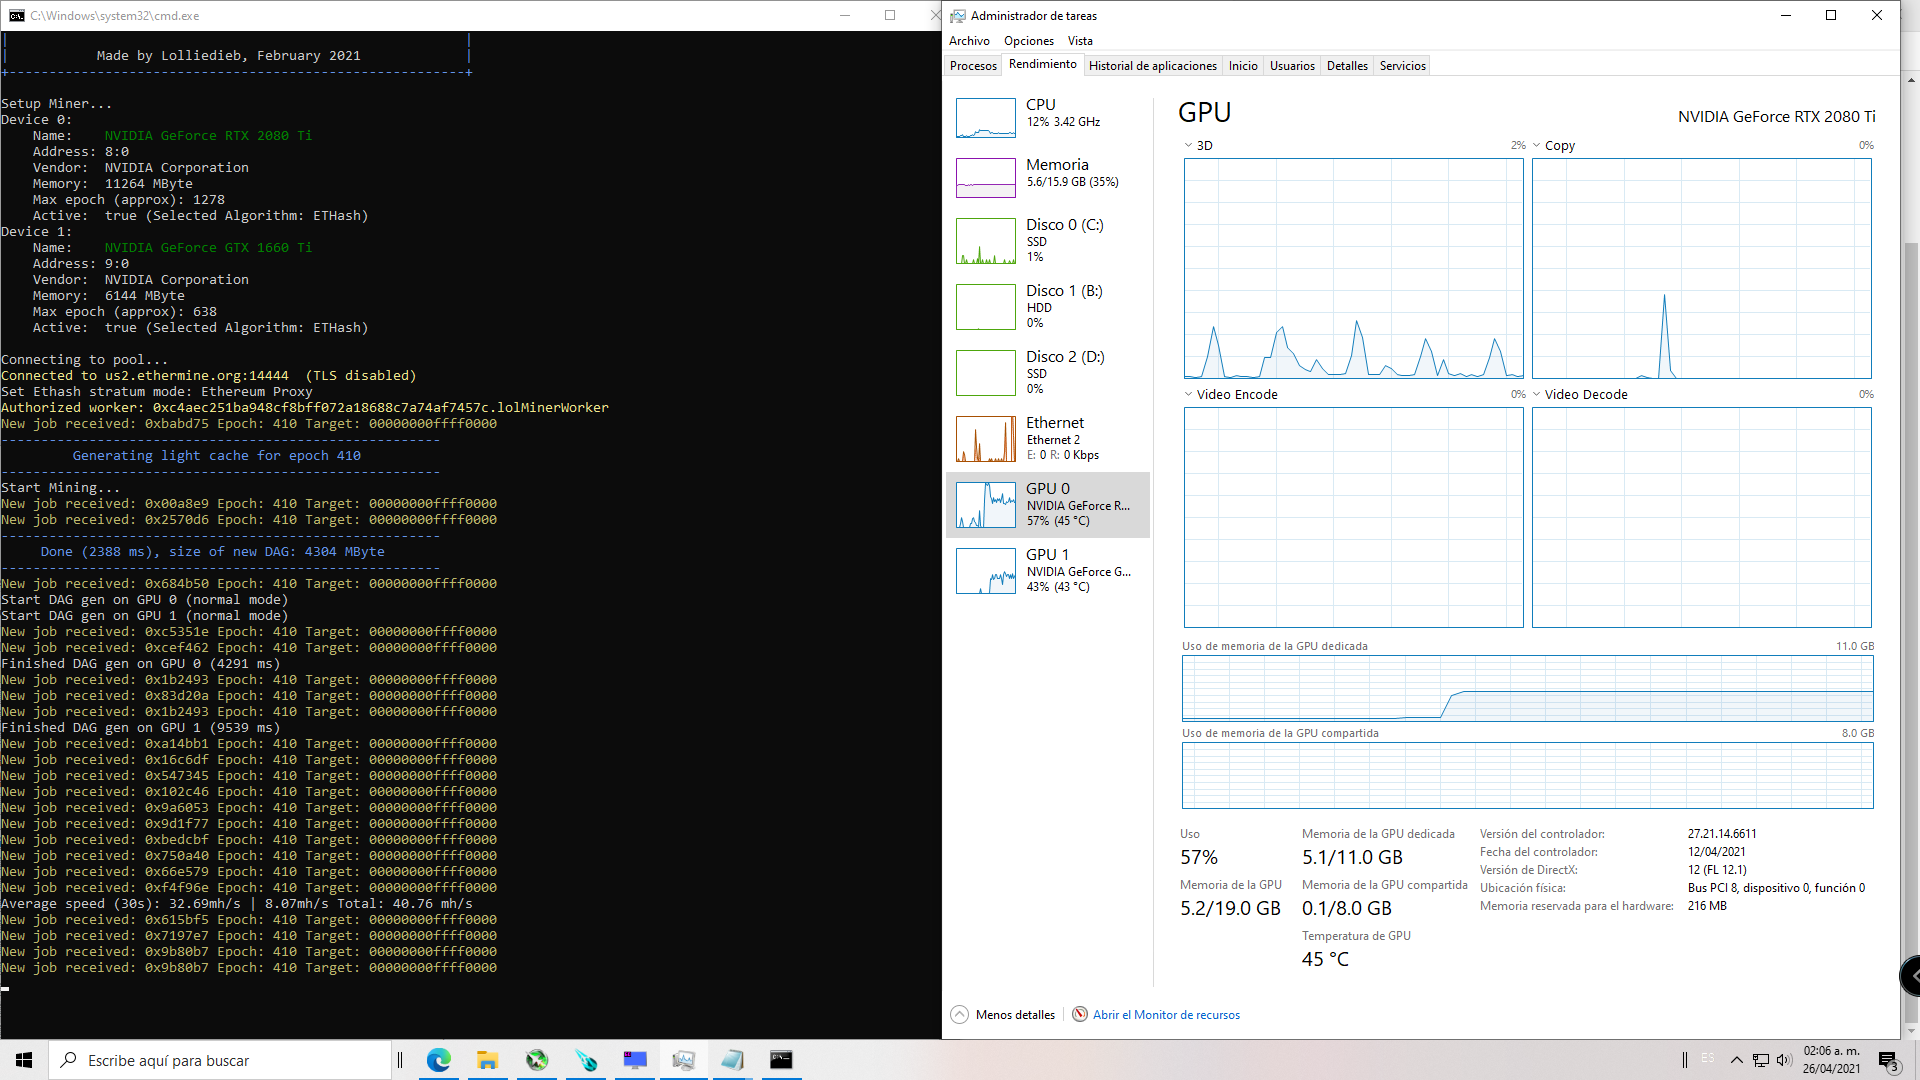Switch to the Detalles tab
The image size is (1920, 1080).
[x=1347, y=66]
